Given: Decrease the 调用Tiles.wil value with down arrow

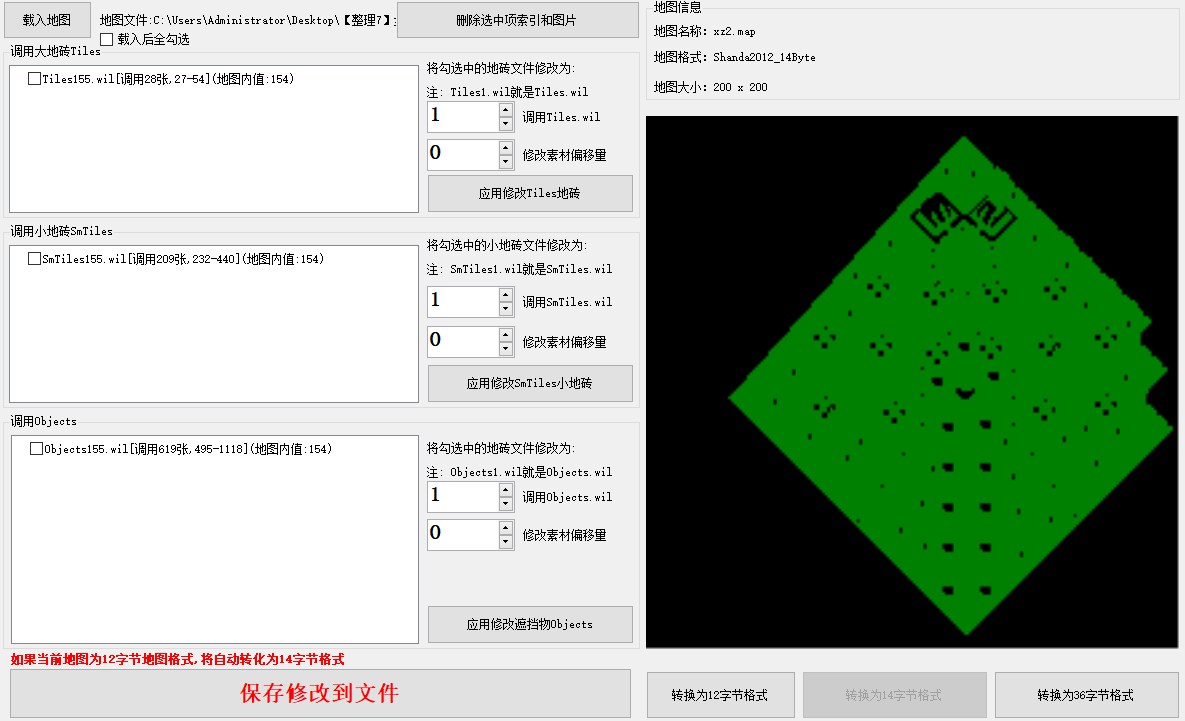Looking at the screenshot, I should pos(506,124).
